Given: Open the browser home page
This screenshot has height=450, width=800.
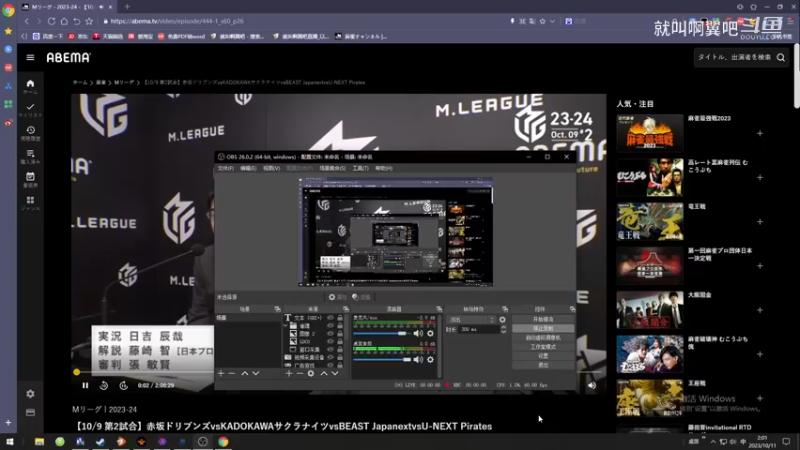Looking at the screenshot, I should [x=64, y=21].
